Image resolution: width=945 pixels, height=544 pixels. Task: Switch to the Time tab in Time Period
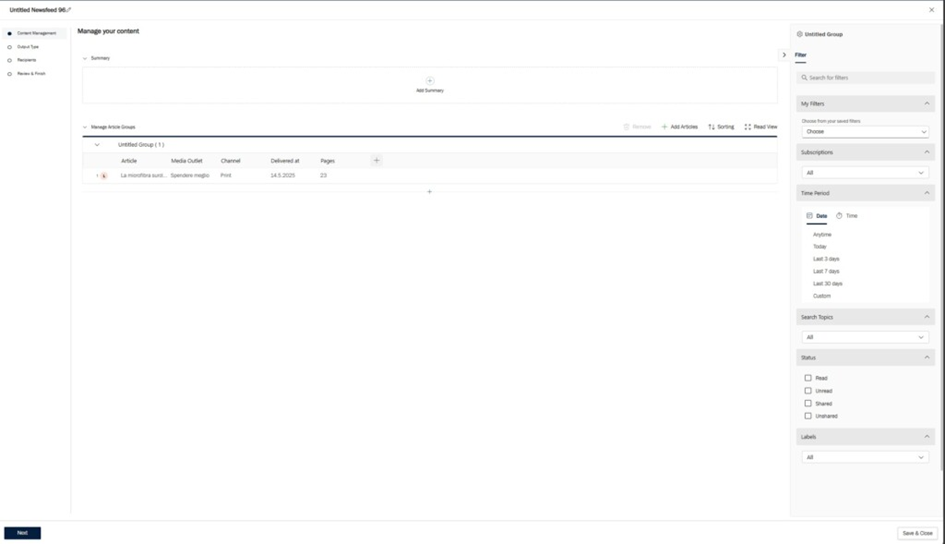[846, 216]
